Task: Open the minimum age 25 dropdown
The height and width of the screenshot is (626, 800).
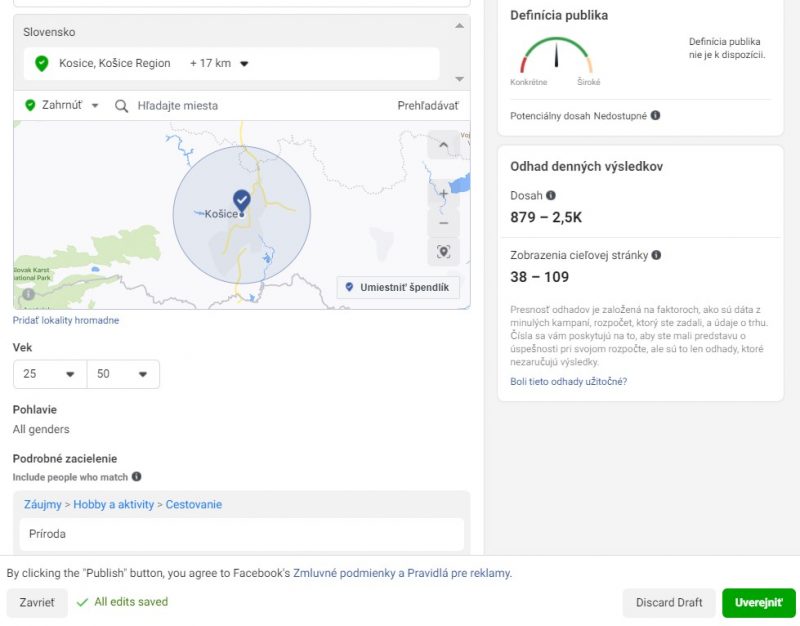Action: tap(50, 374)
